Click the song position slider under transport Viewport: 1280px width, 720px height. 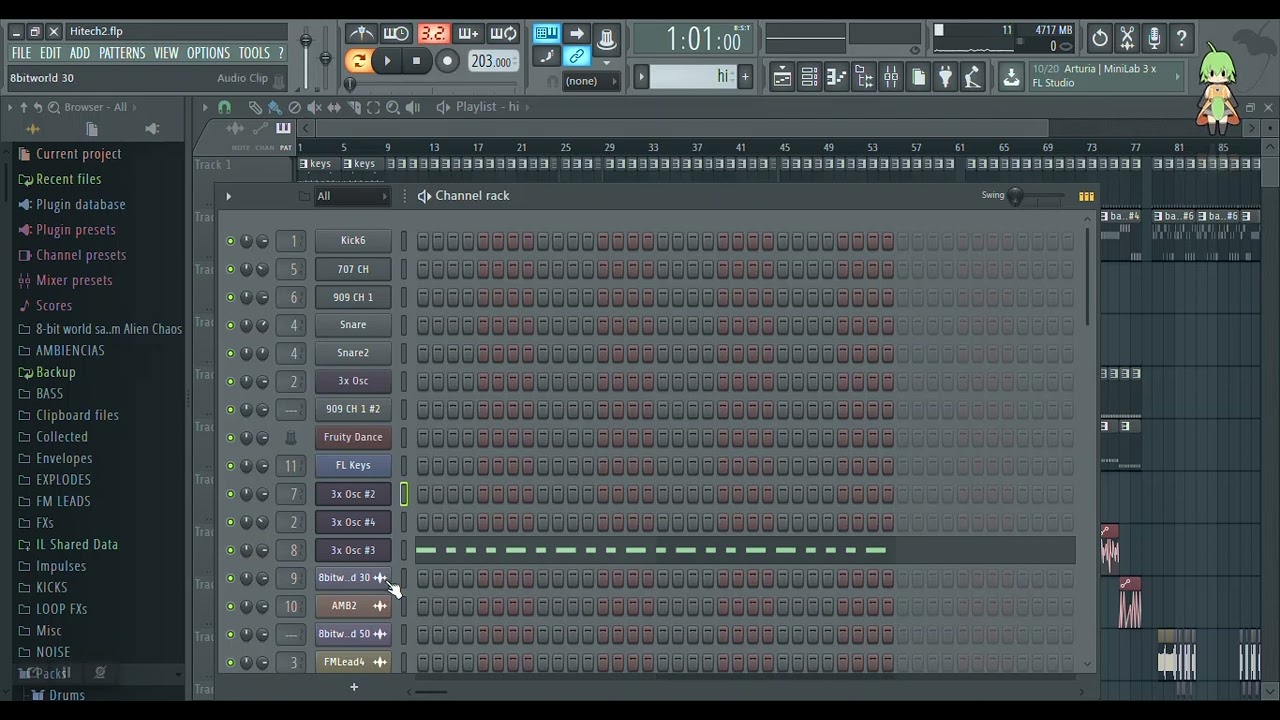[x=432, y=85]
